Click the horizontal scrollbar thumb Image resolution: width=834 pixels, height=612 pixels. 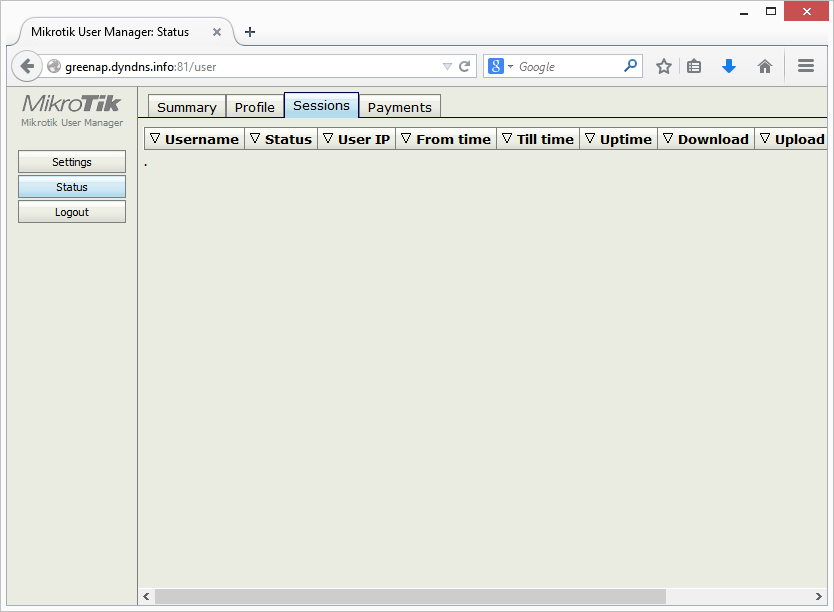point(410,597)
